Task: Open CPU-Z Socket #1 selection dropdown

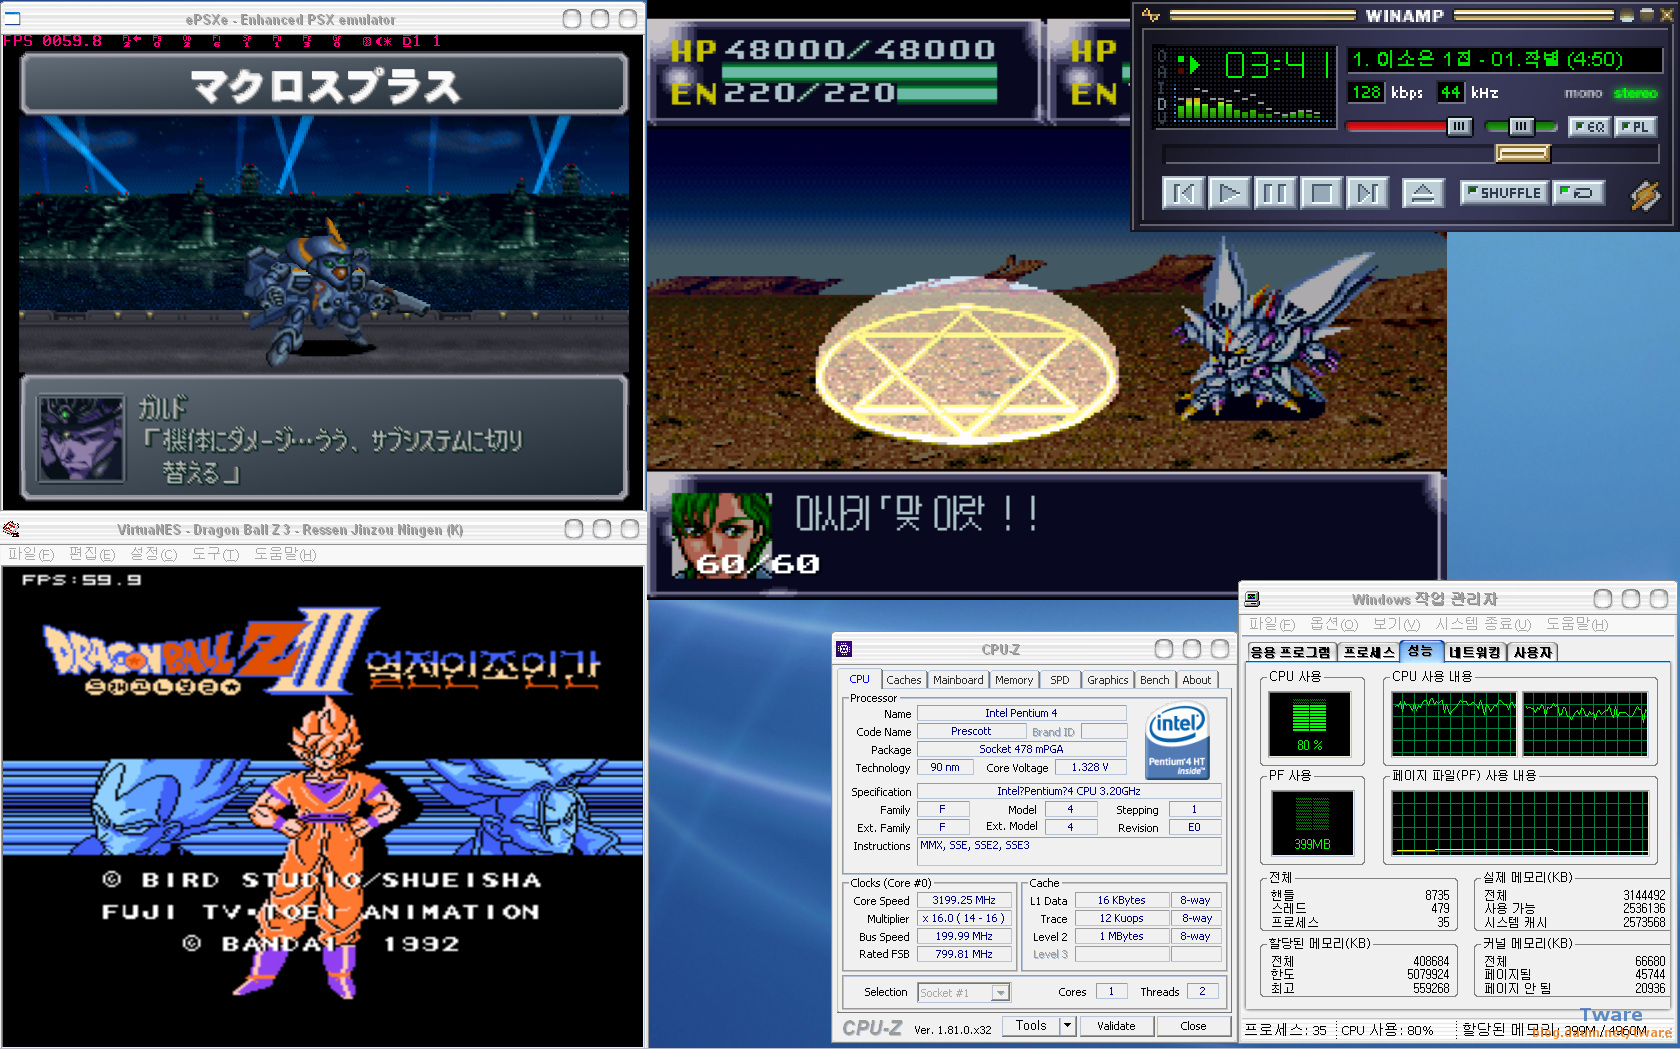Action: [964, 993]
